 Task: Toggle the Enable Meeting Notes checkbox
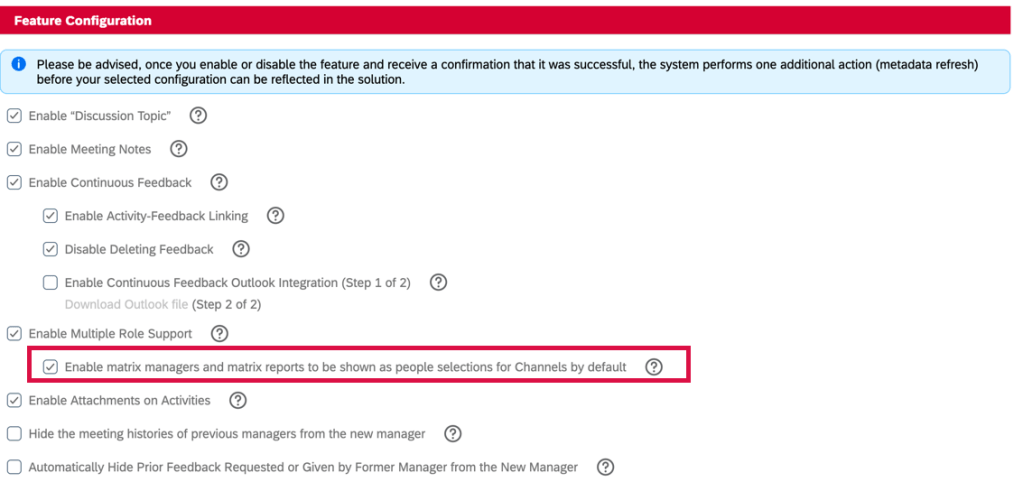(14, 149)
